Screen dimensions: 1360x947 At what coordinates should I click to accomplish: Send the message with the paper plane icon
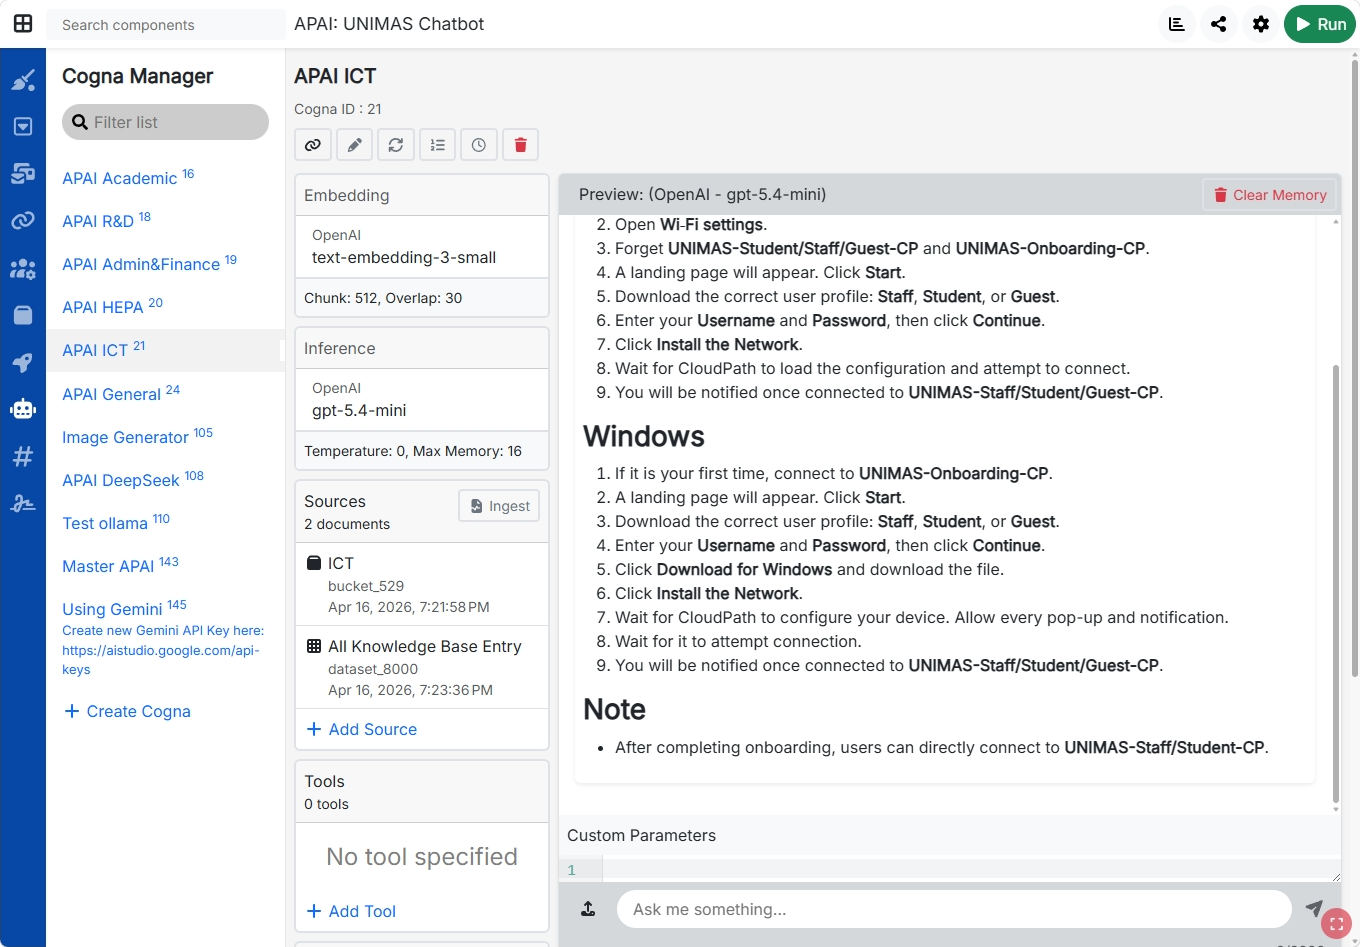[1314, 908]
